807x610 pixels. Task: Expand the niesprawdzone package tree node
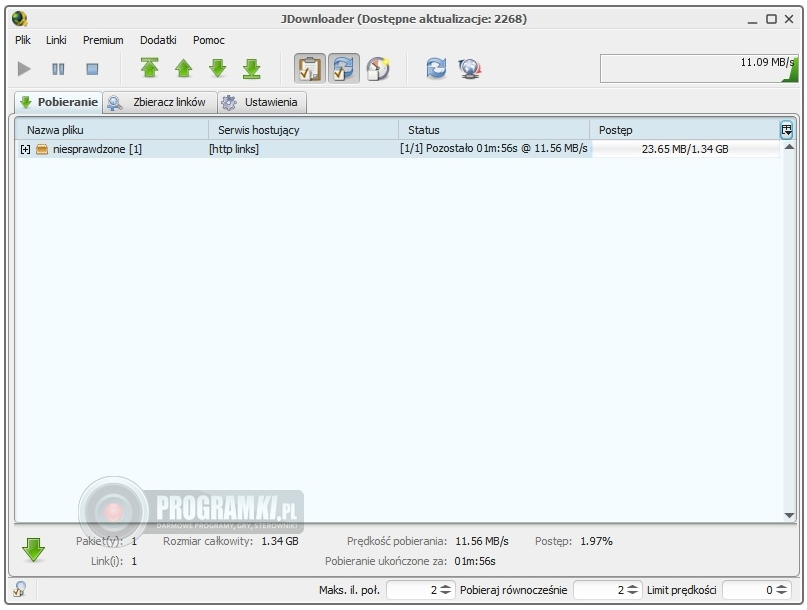click(25, 149)
